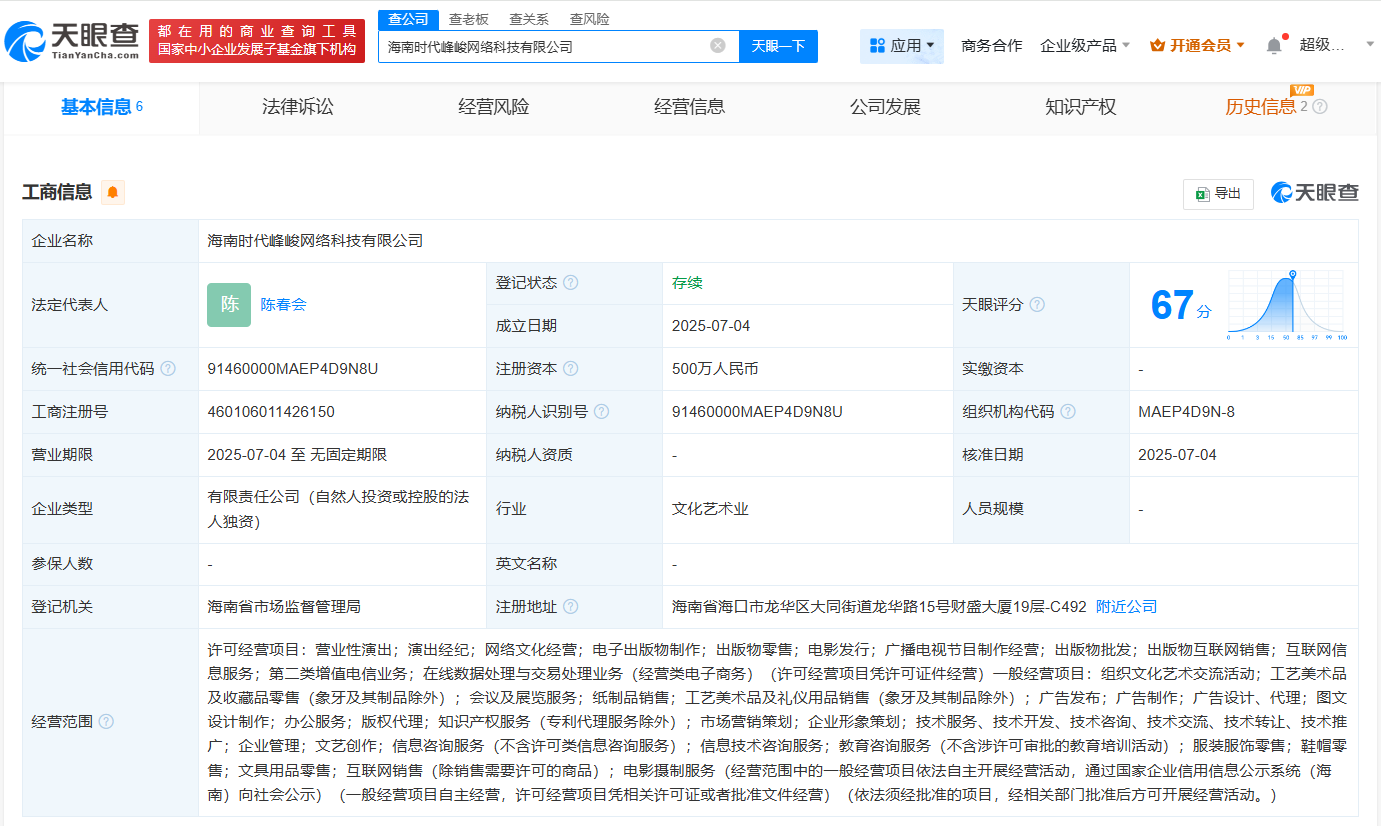Click the 工商信息 section heading
This screenshot has width=1381, height=826.
[x=57, y=192]
